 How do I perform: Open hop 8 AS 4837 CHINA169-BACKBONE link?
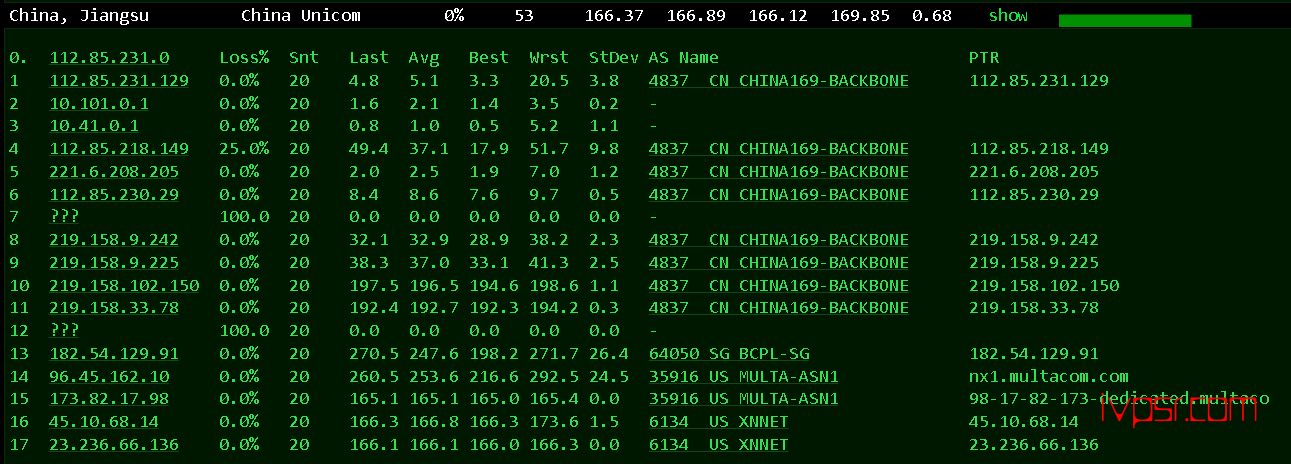tap(779, 240)
